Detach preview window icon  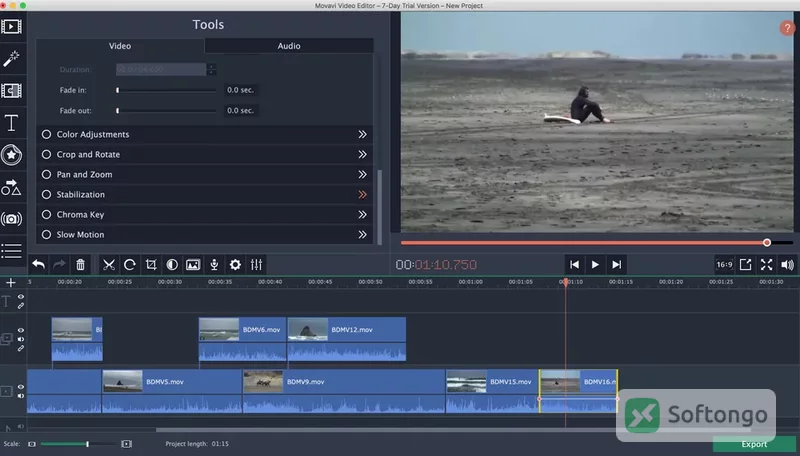click(x=745, y=264)
